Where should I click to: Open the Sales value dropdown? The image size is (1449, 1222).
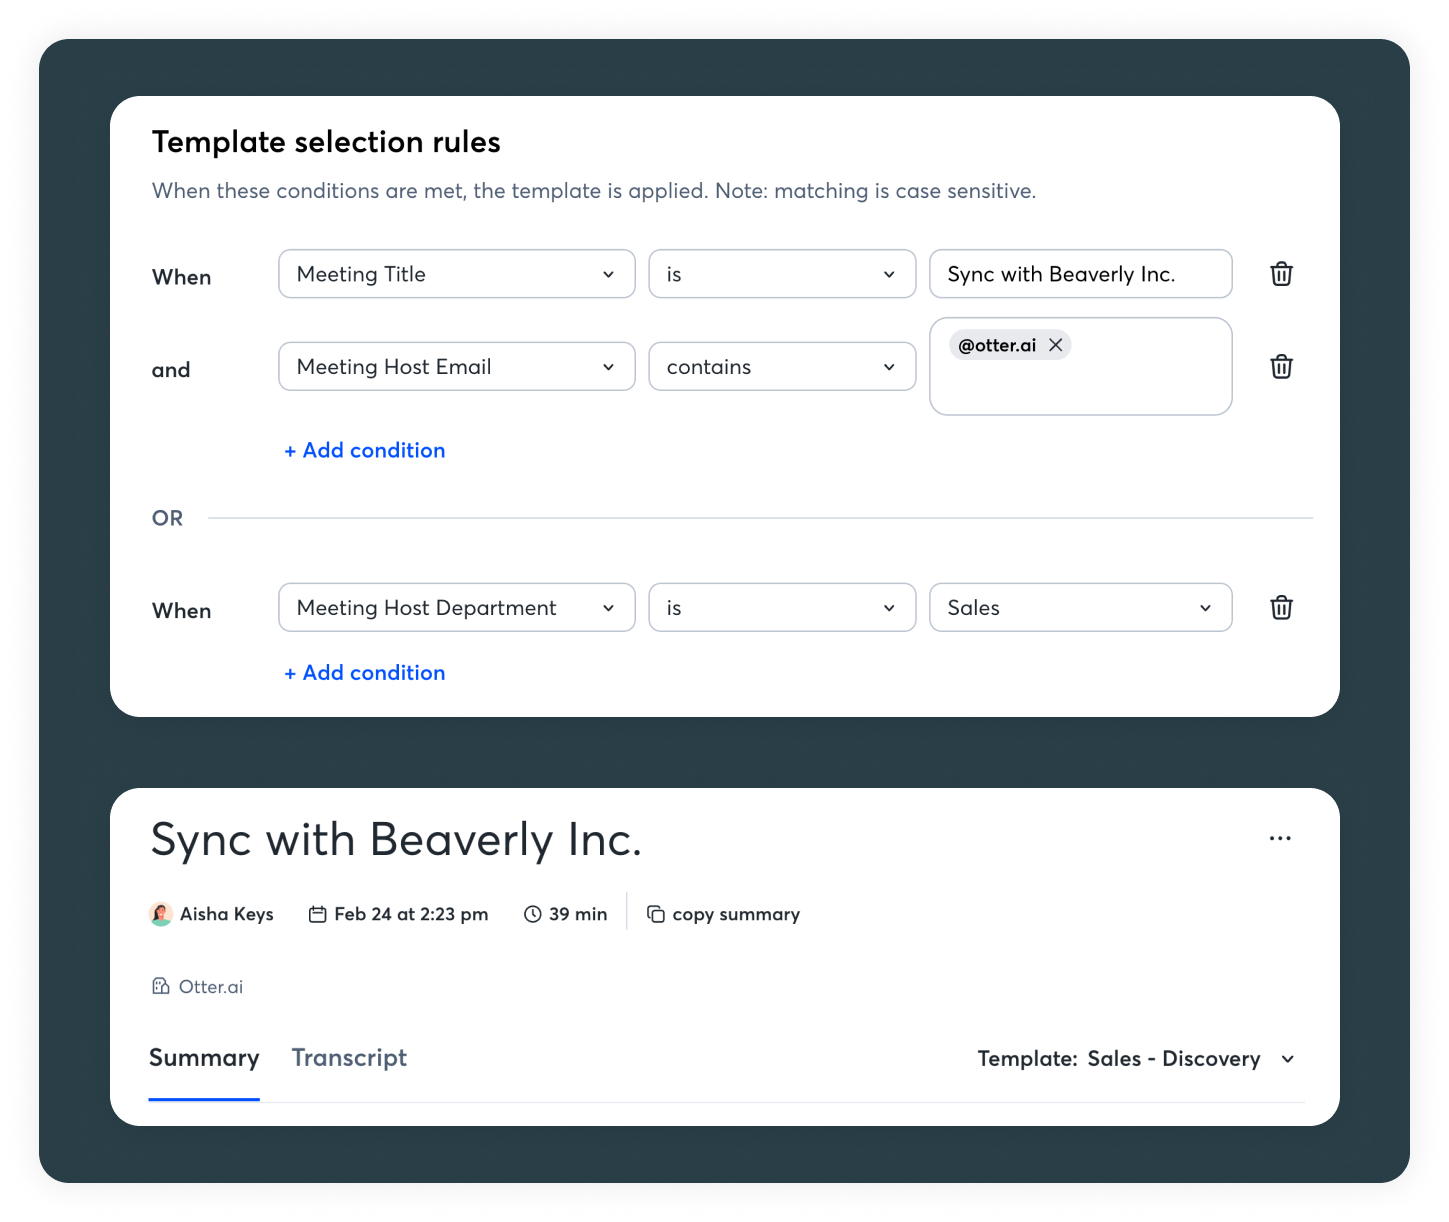click(1080, 608)
